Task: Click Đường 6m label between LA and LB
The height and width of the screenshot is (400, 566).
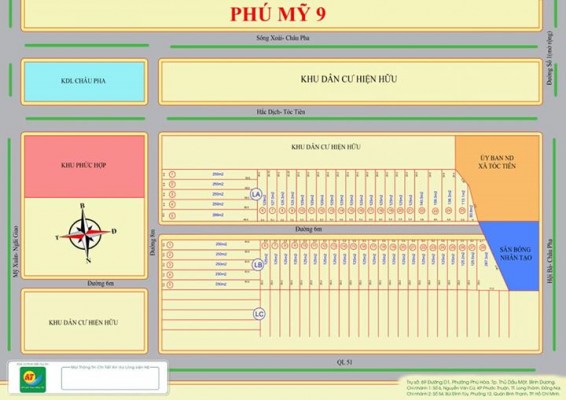Action: tap(308, 229)
